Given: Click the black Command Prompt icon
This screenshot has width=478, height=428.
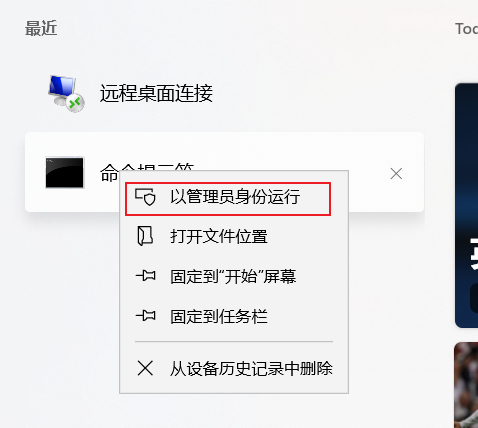Looking at the screenshot, I should coord(65,173).
